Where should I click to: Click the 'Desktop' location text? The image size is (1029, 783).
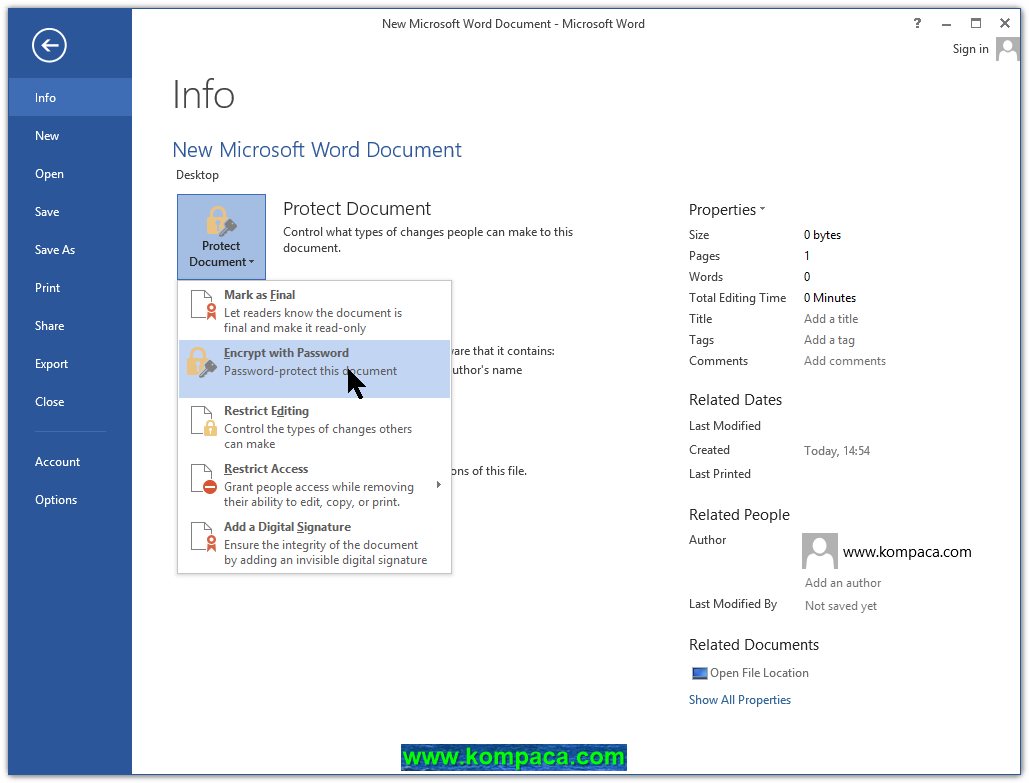197,175
